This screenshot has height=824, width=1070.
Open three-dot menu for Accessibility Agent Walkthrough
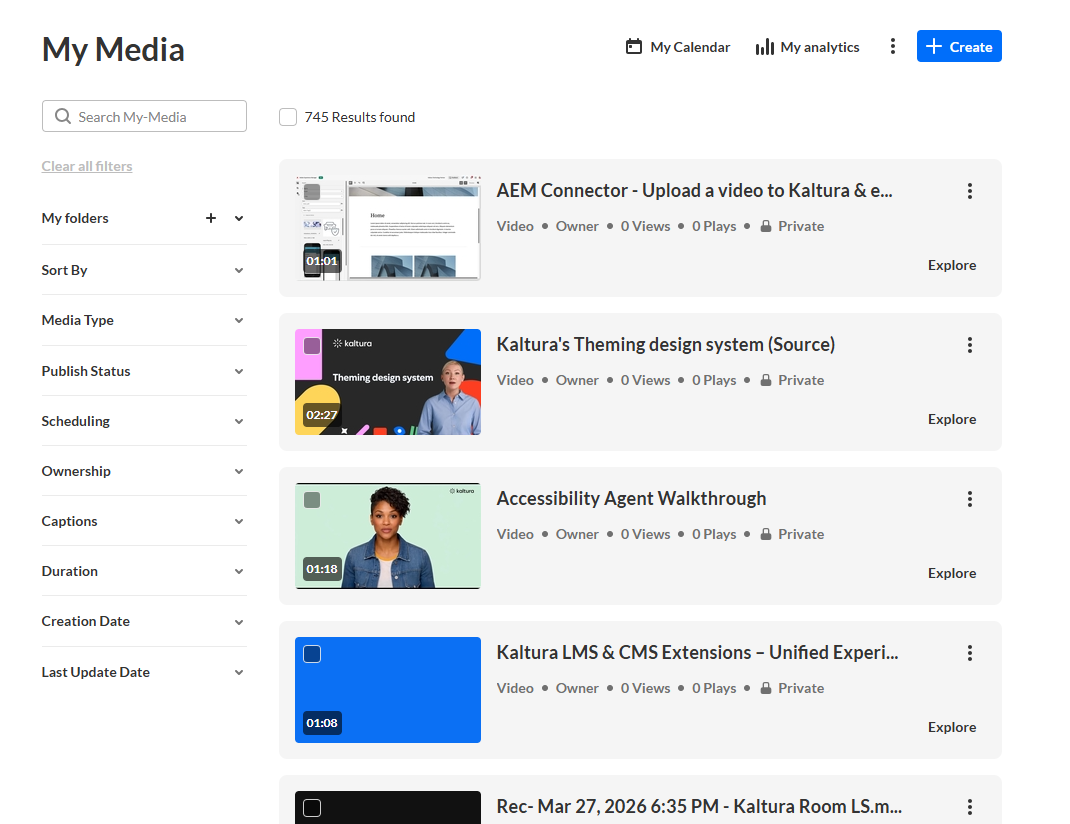coord(969,499)
